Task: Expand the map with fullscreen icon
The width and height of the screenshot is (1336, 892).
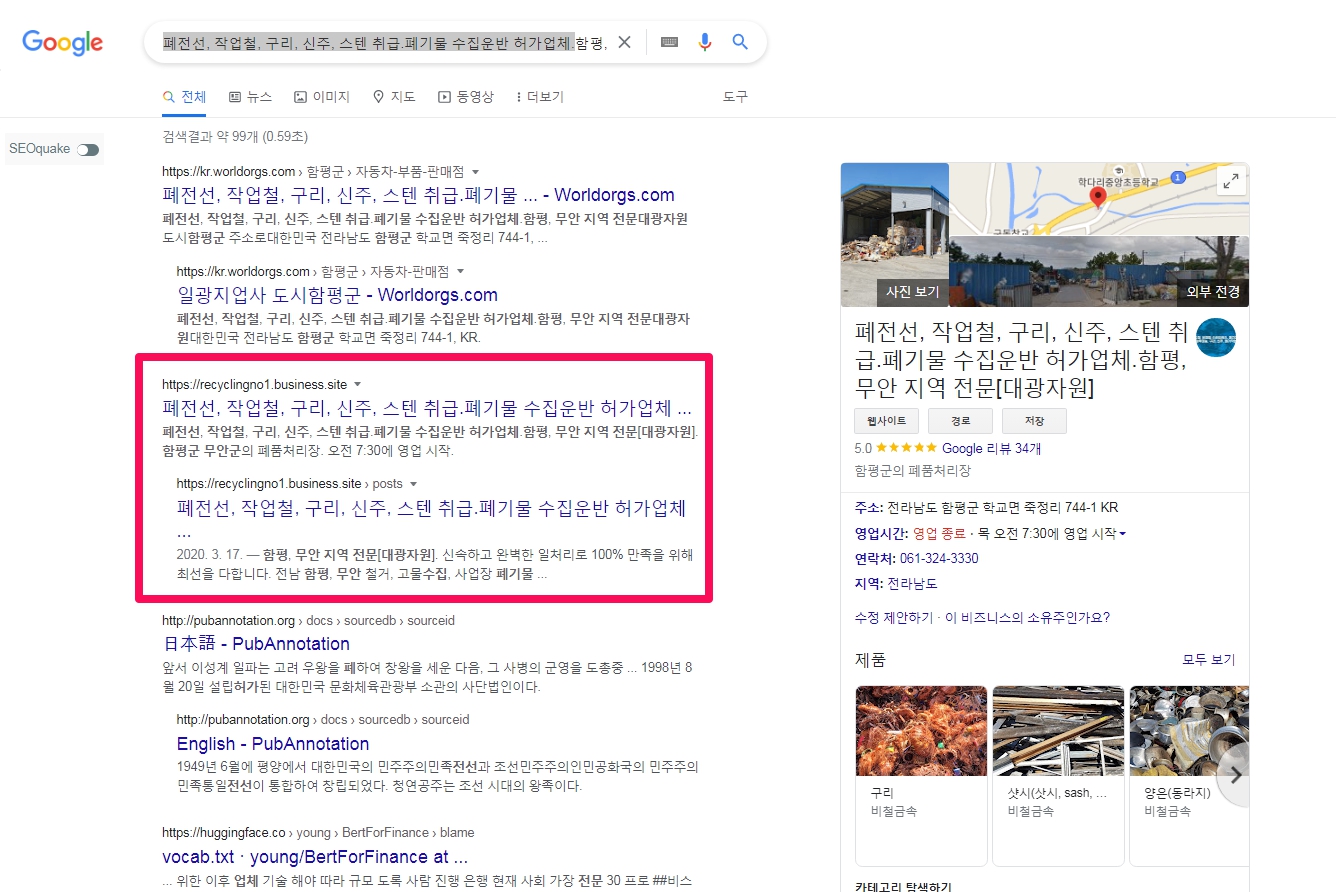Action: point(1230,181)
